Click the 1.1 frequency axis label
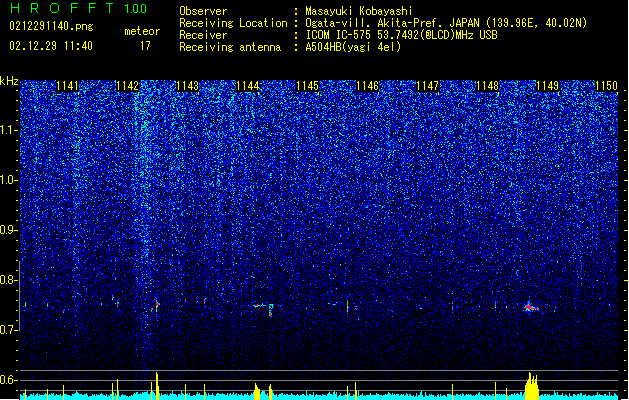 click(9, 130)
